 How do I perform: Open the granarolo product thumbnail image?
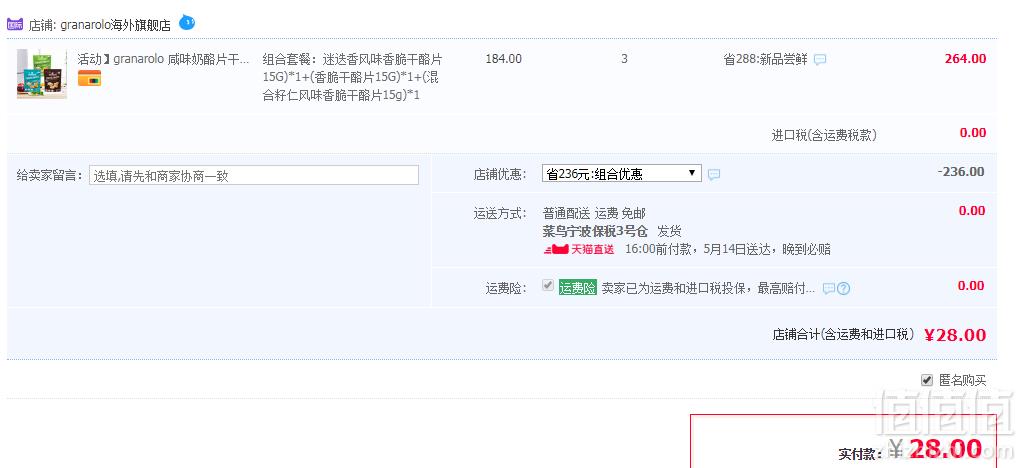(42, 74)
